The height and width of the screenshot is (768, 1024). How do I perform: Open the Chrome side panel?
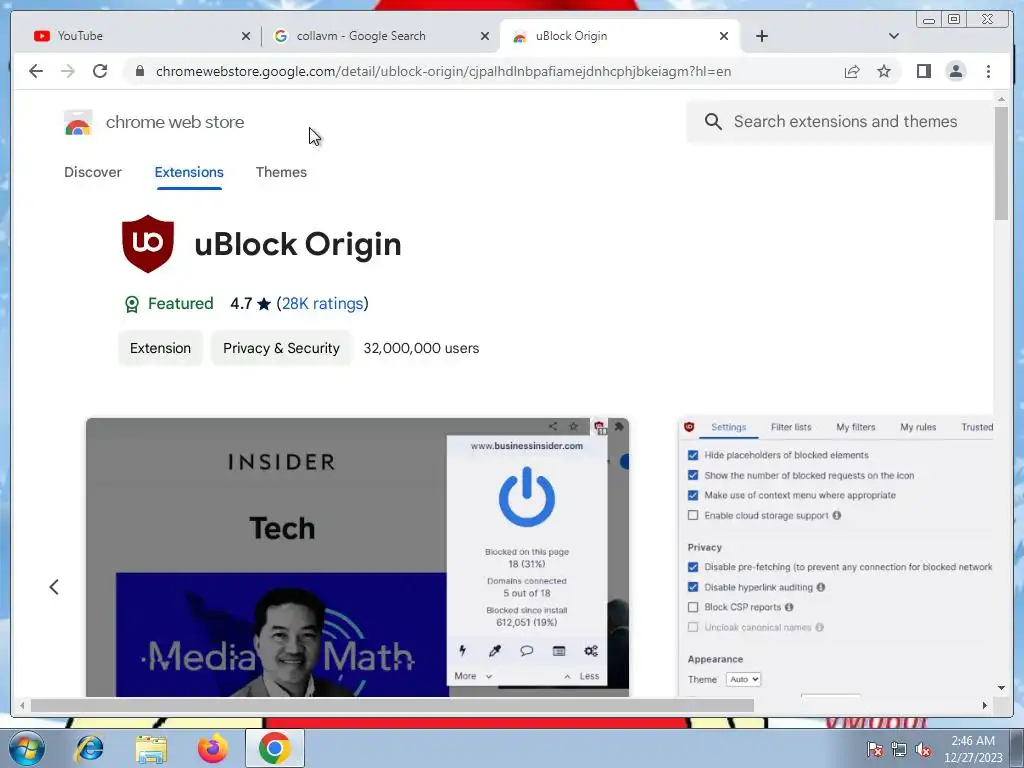point(923,71)
